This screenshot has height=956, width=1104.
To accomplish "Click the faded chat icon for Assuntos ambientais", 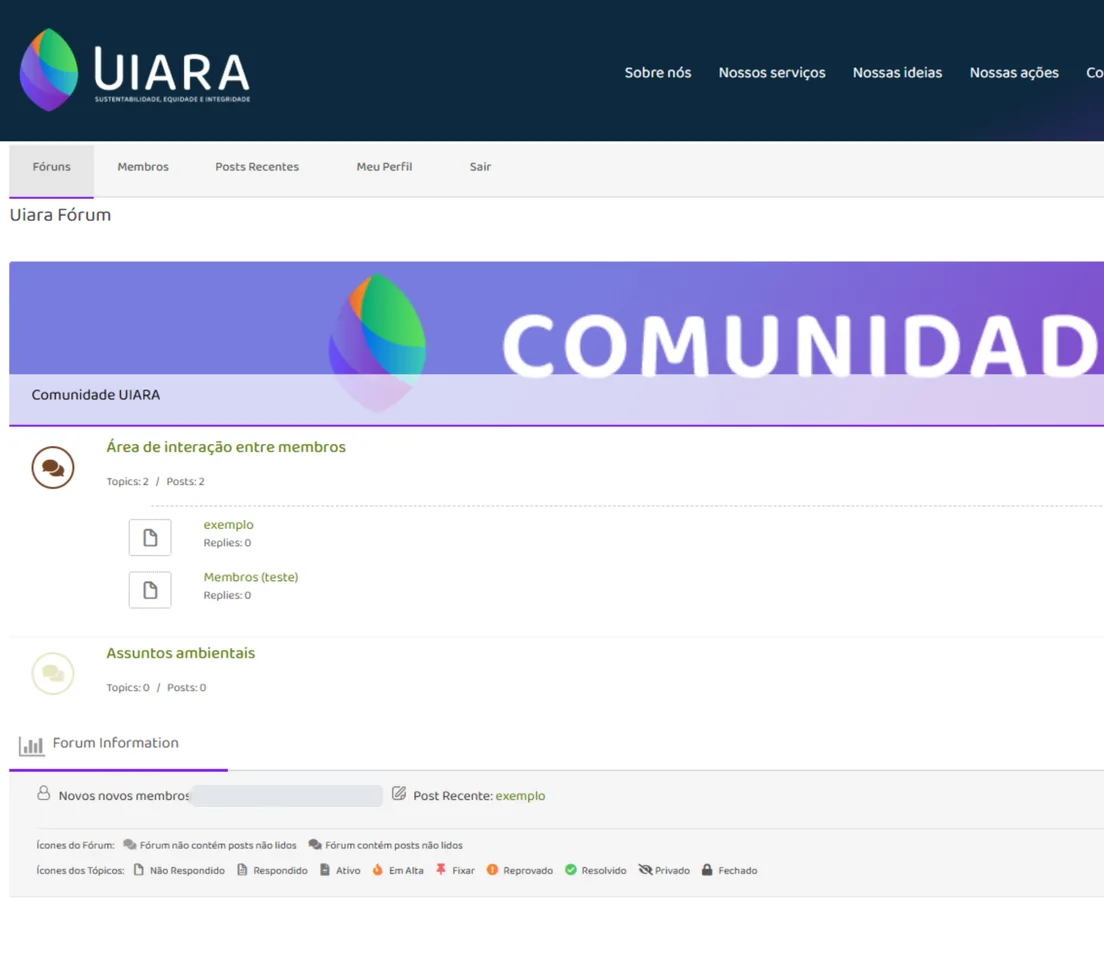I will pos(53,673).
